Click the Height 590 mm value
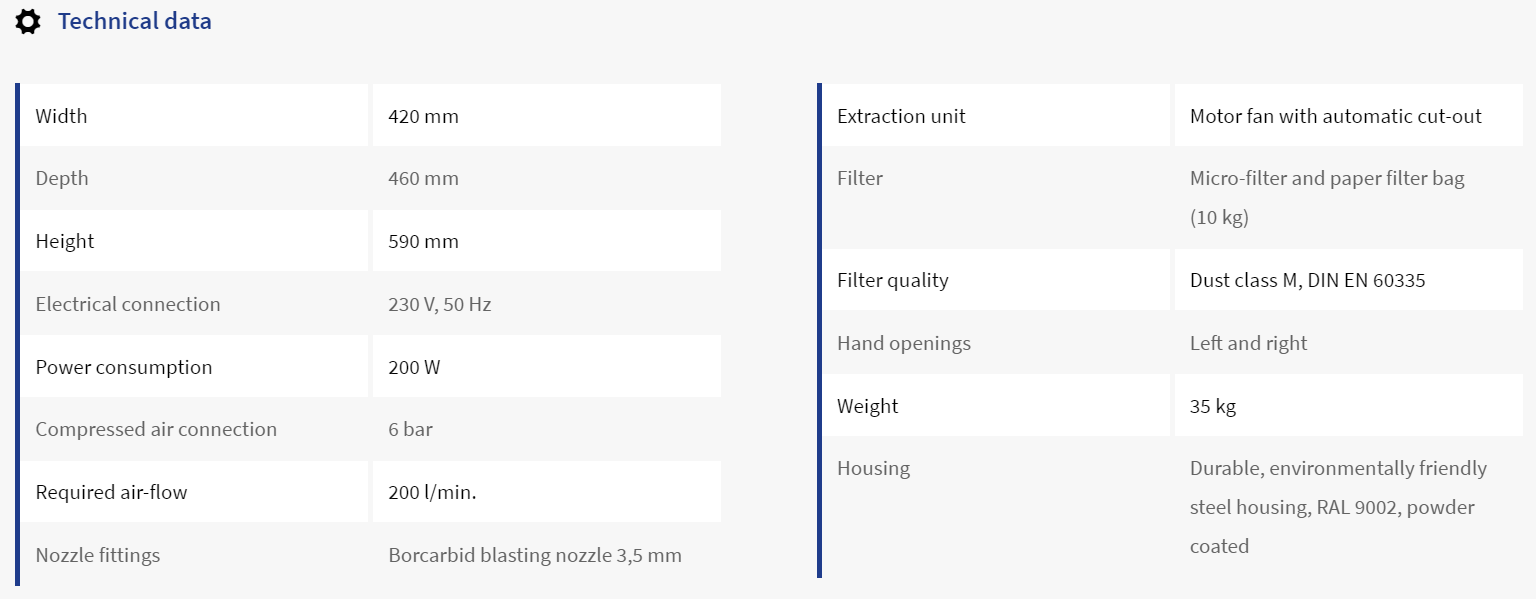The height and width of the screenshot is (599, 1536). point(423,241)
